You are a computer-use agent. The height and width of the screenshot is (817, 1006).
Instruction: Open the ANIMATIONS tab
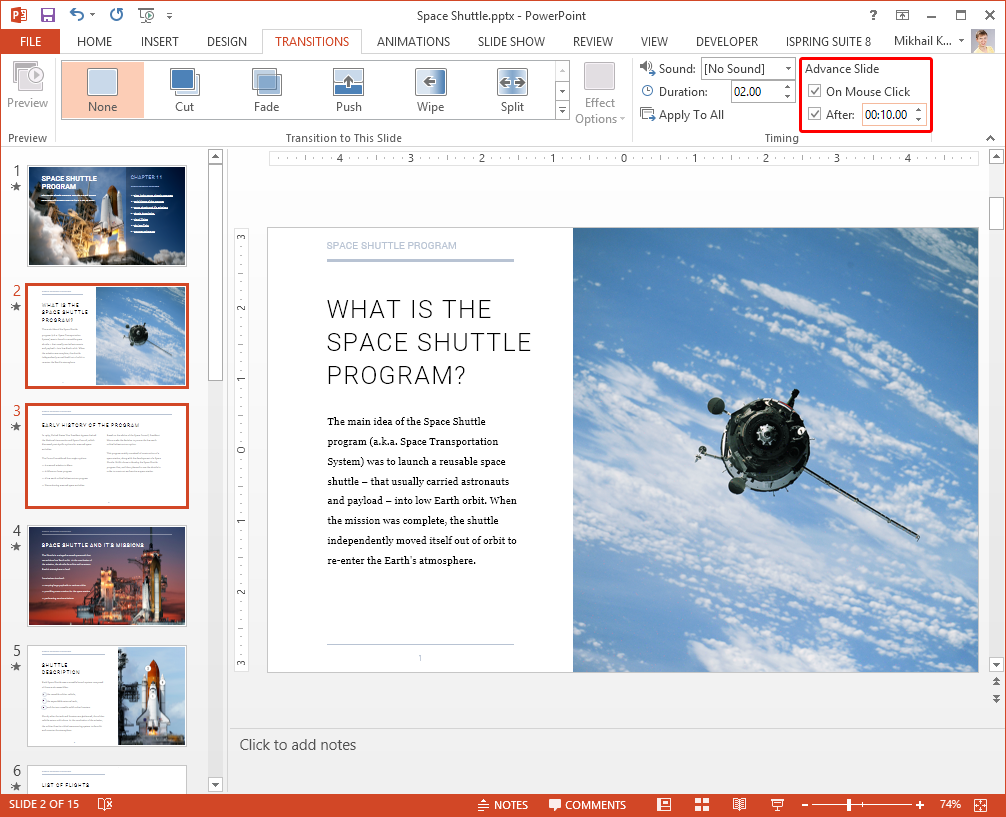(x=413, y=42)
